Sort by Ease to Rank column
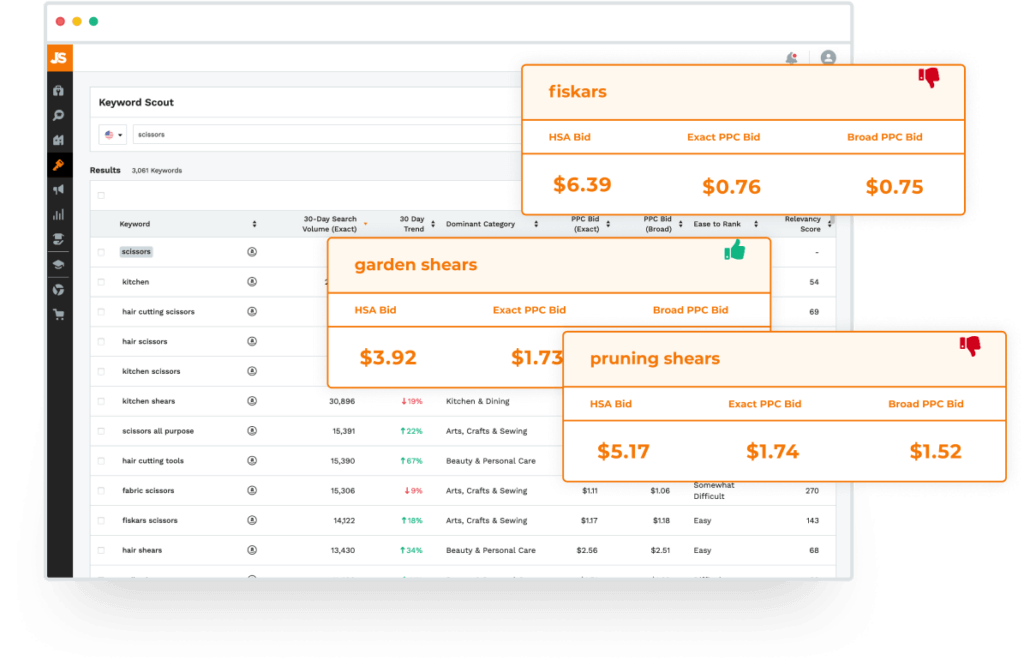1024x667 pixels. point(756,224)
